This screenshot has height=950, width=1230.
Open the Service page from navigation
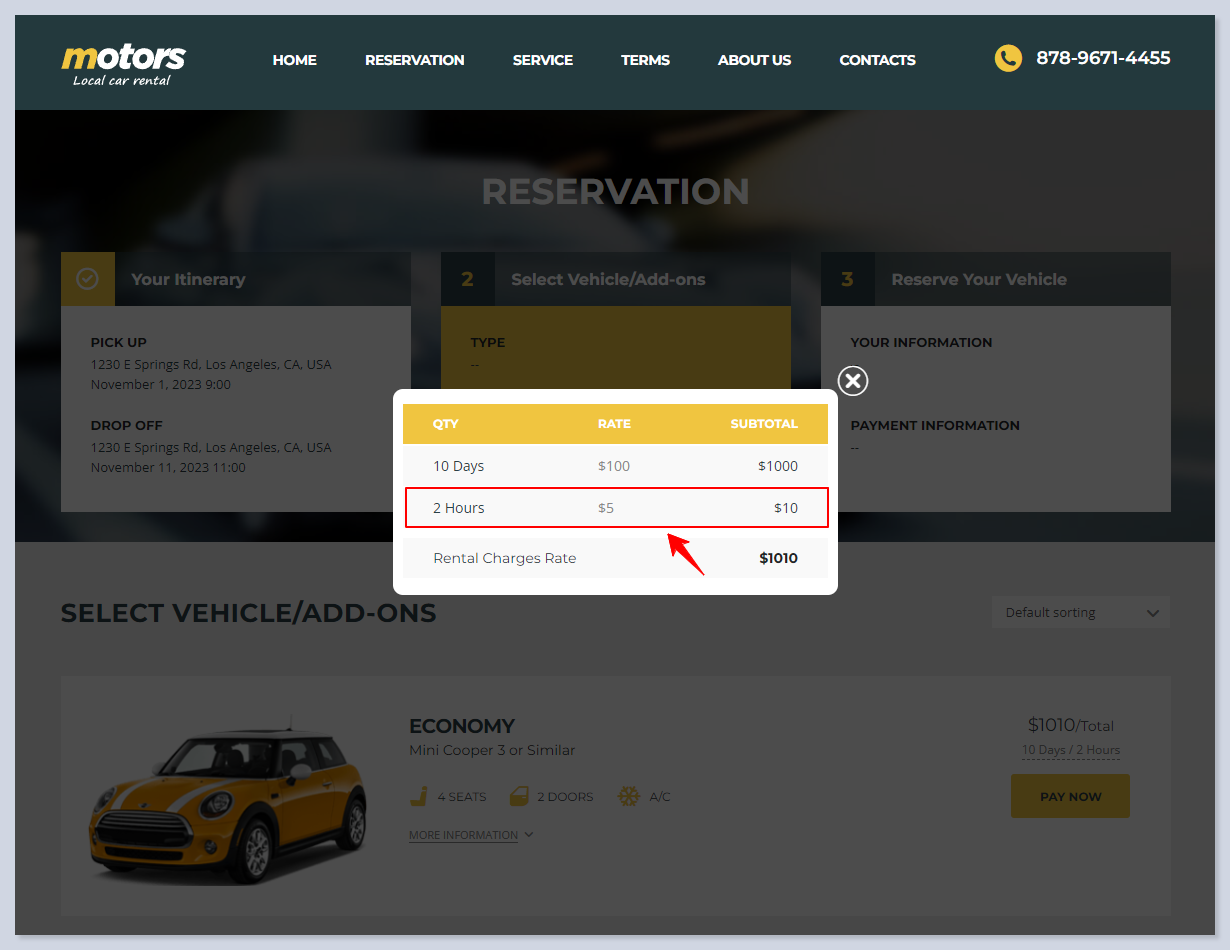(542, 60)
